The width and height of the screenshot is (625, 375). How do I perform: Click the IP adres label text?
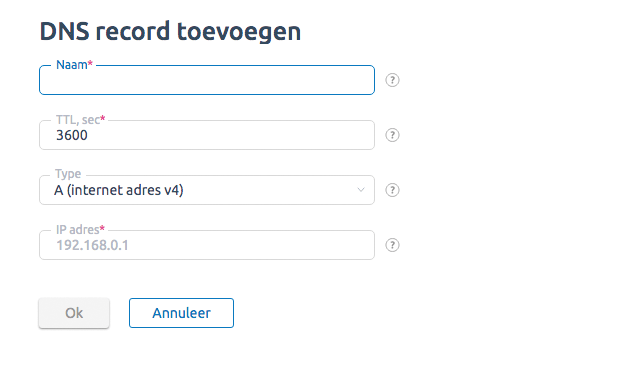[77, 230]
